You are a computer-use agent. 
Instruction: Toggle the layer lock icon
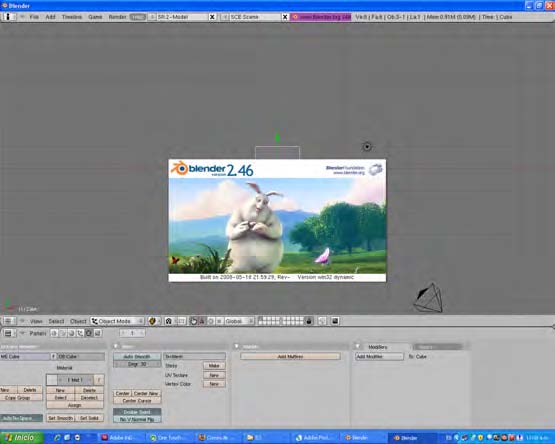309,321
